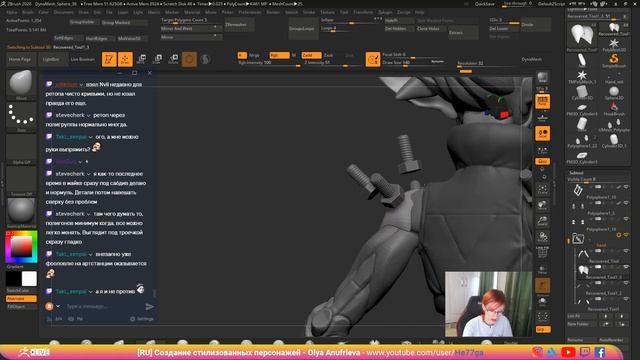
Task: Toggle the orange Qvyz button on shelf
Action: pyautogui.click(x=542, y=162)
